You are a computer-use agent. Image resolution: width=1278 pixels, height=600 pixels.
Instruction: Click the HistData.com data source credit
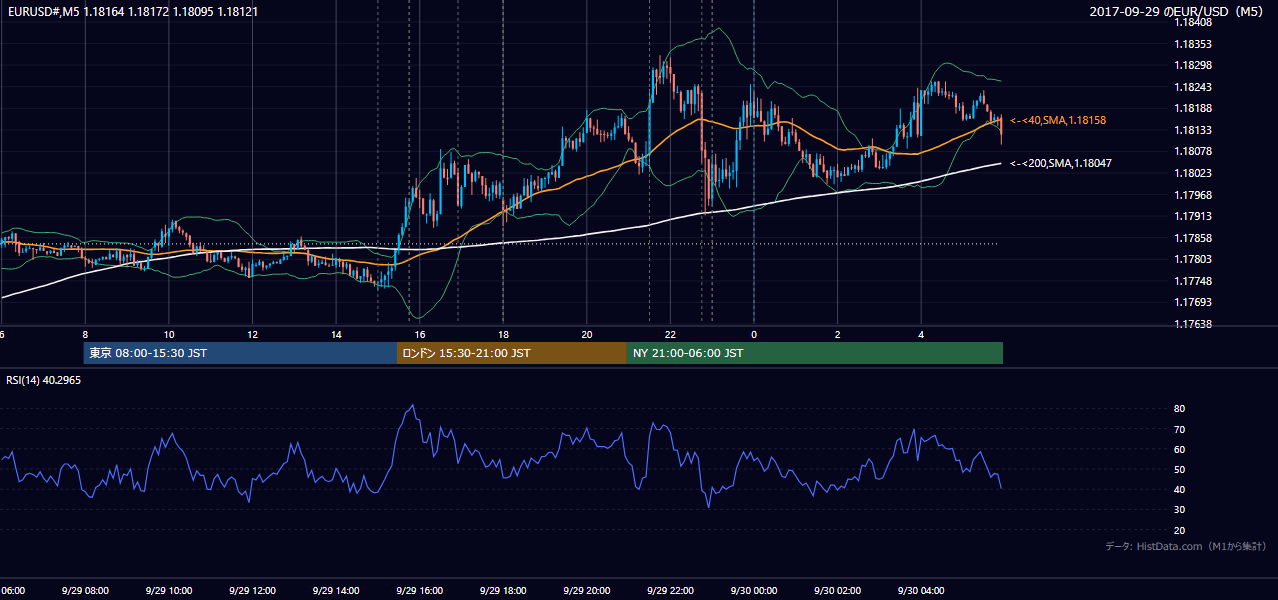click(1186, 546)
